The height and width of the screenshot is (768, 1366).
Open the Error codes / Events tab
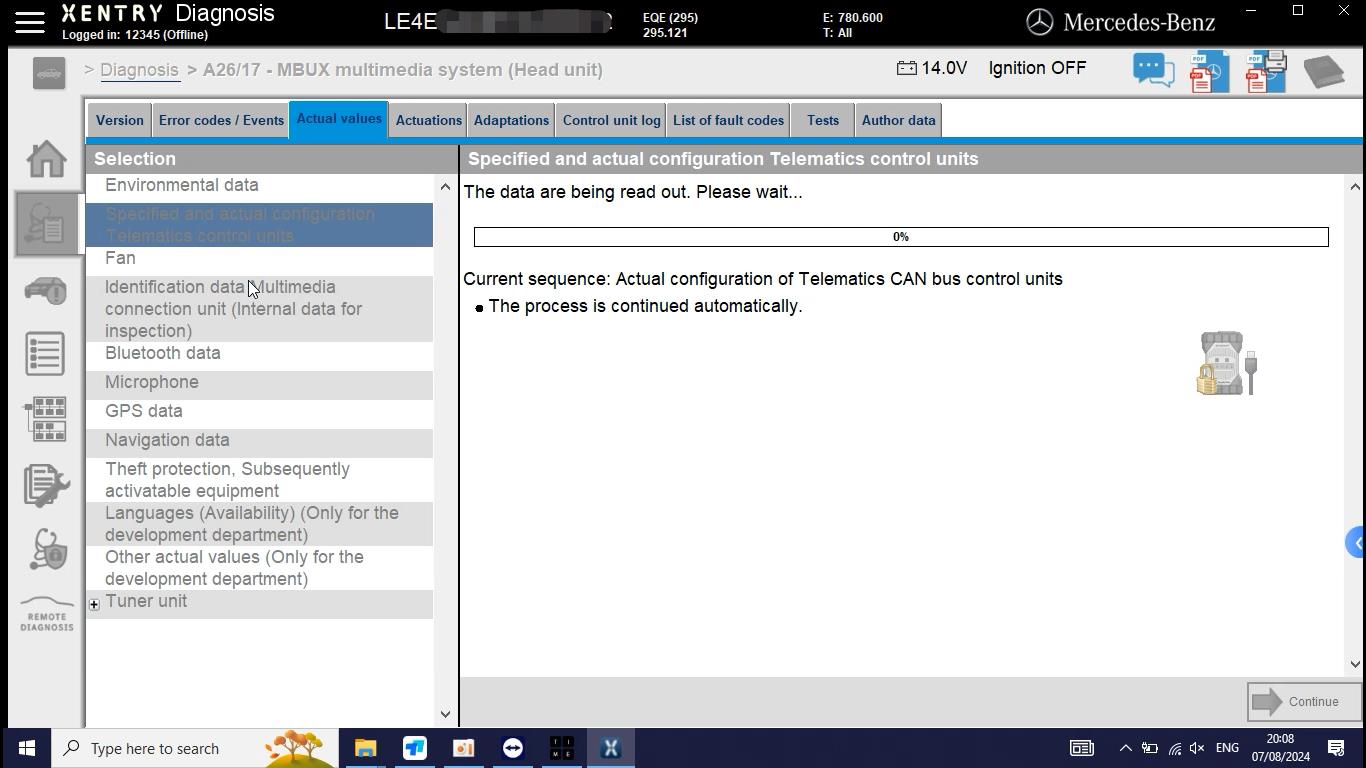[221, 120]
